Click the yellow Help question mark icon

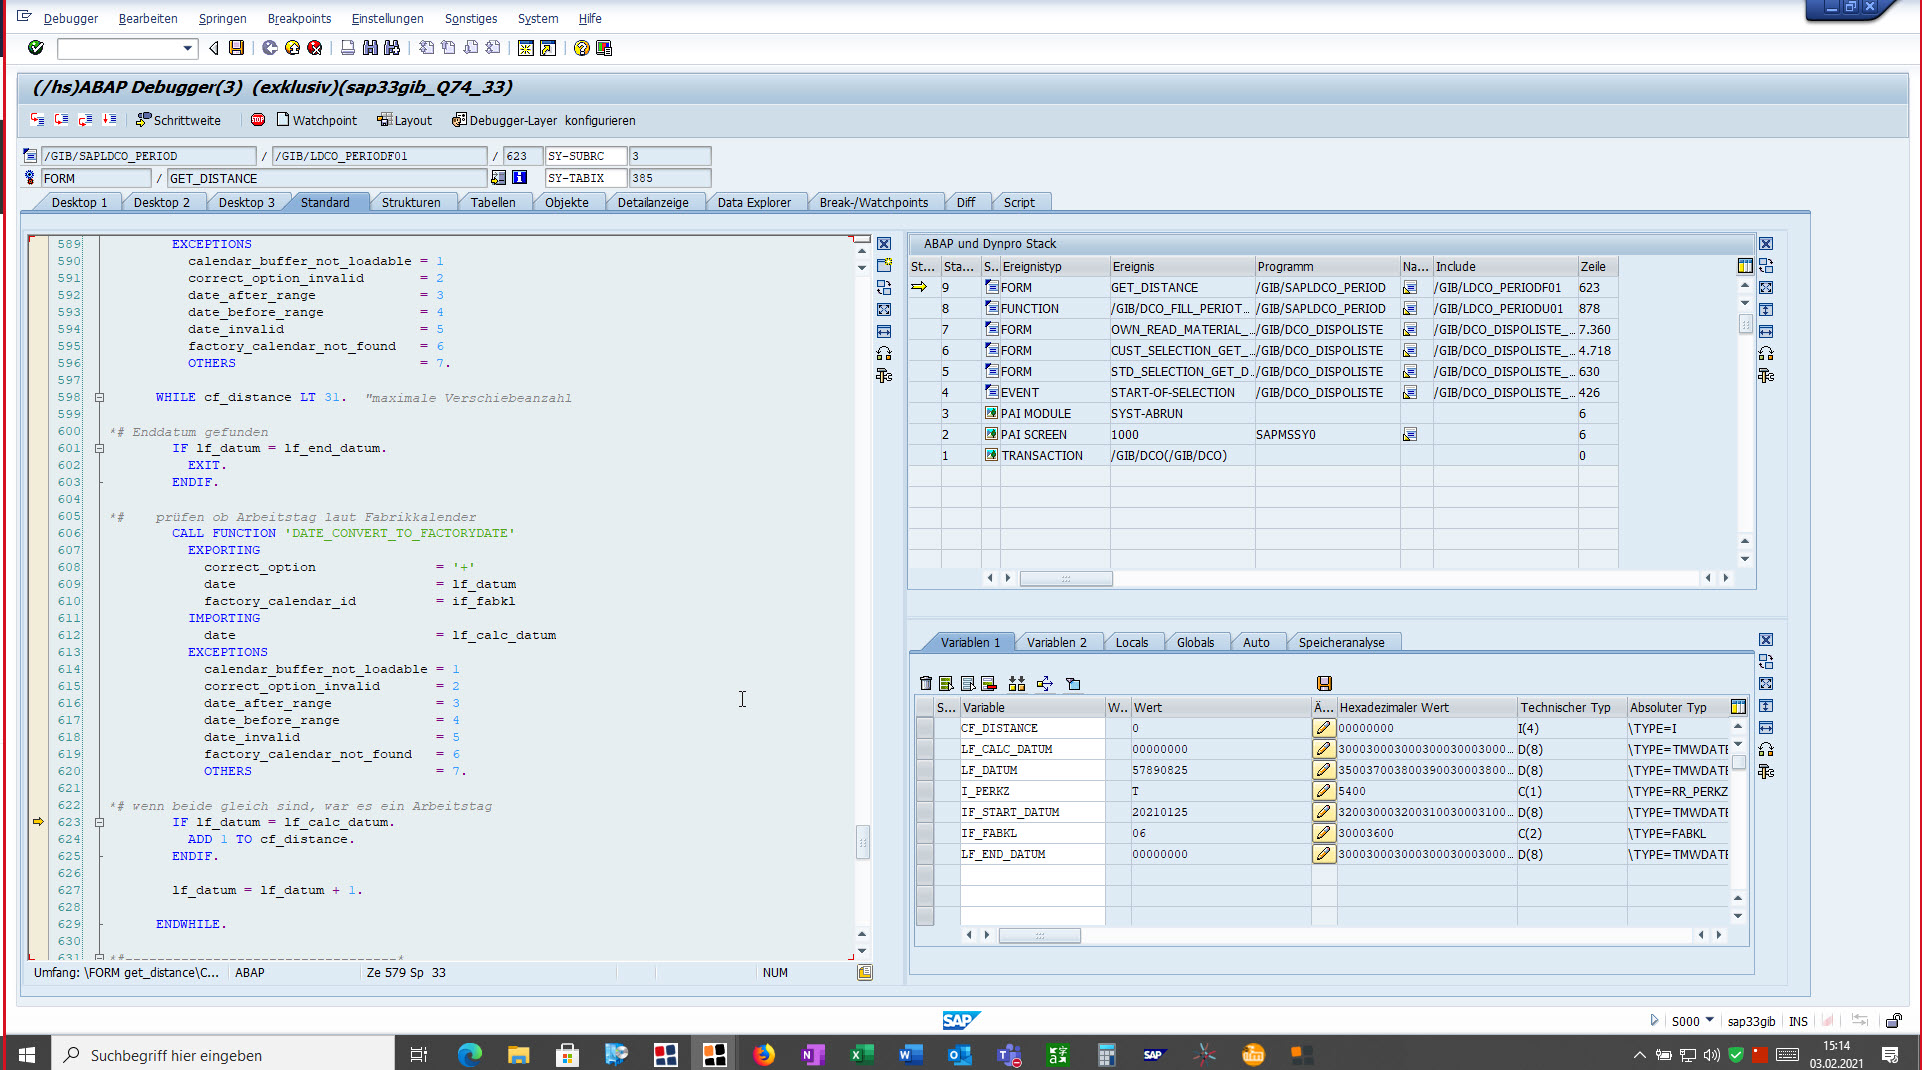coord(581,48)
